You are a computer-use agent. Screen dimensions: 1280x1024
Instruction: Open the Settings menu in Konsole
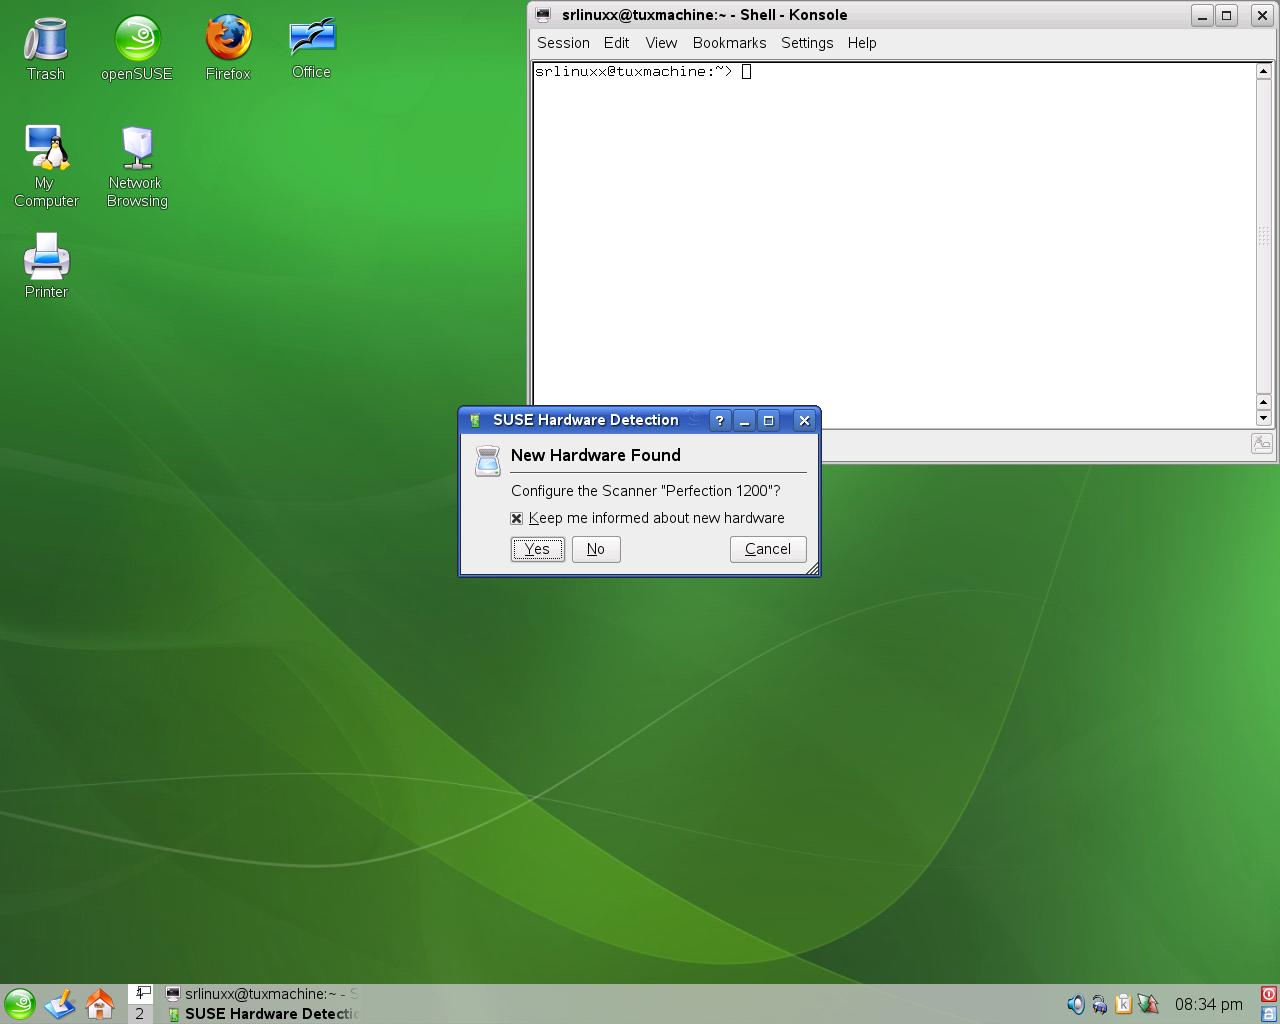tap(807, 43)
